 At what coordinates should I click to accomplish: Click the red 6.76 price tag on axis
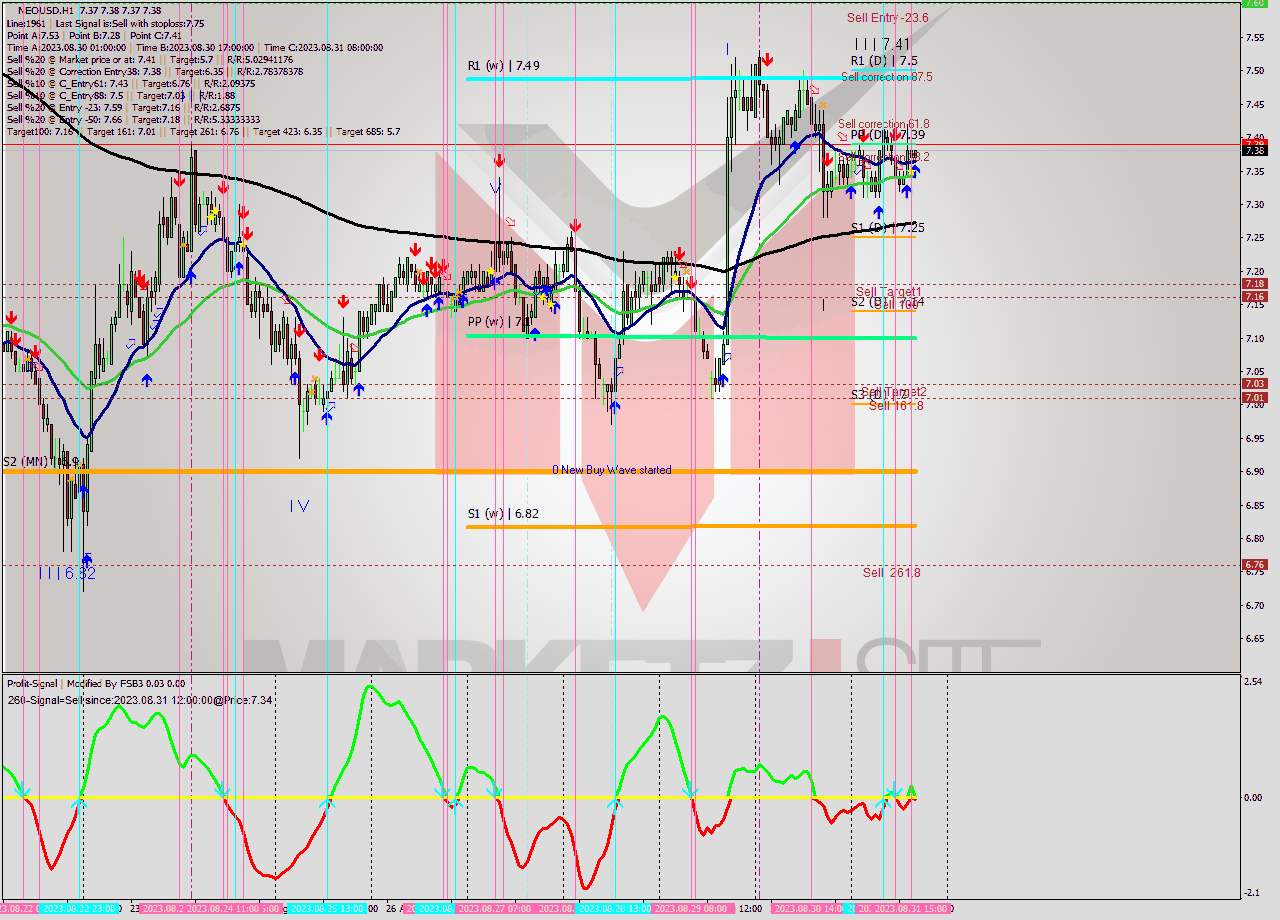[1254, 565]
